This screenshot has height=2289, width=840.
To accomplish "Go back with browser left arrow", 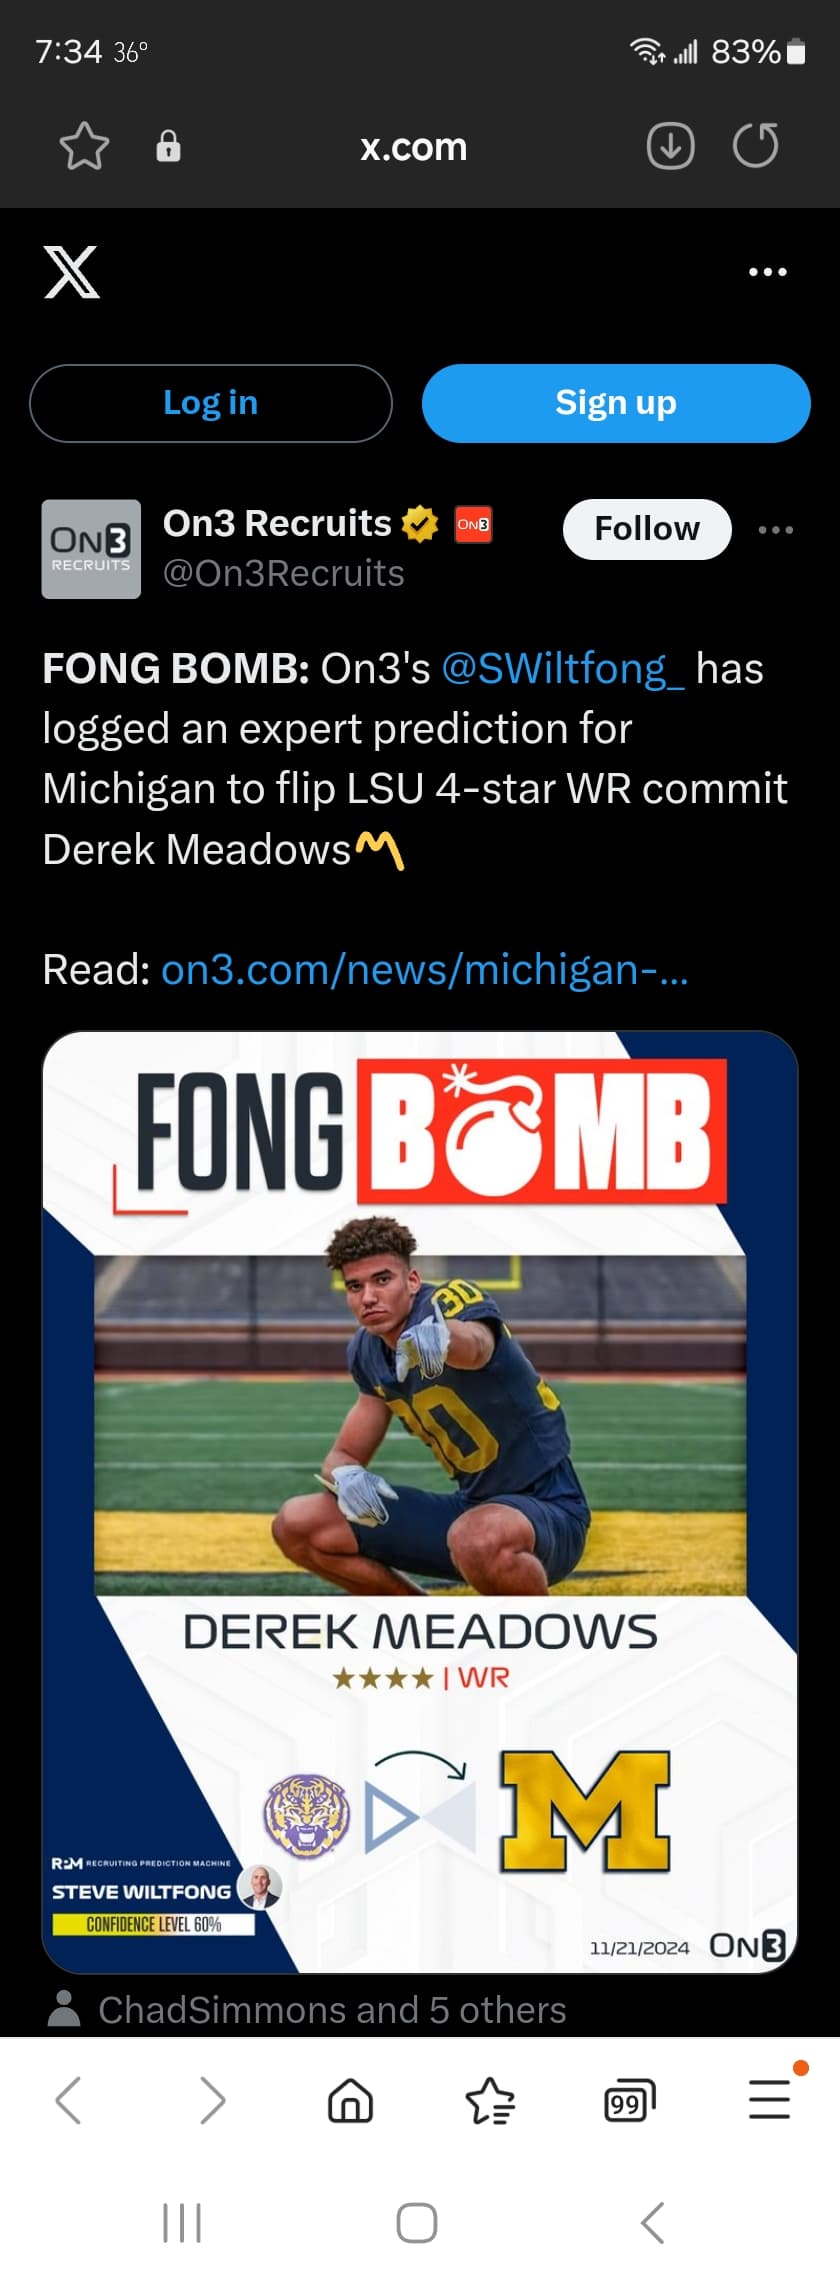I will [x=68, y=2100].
